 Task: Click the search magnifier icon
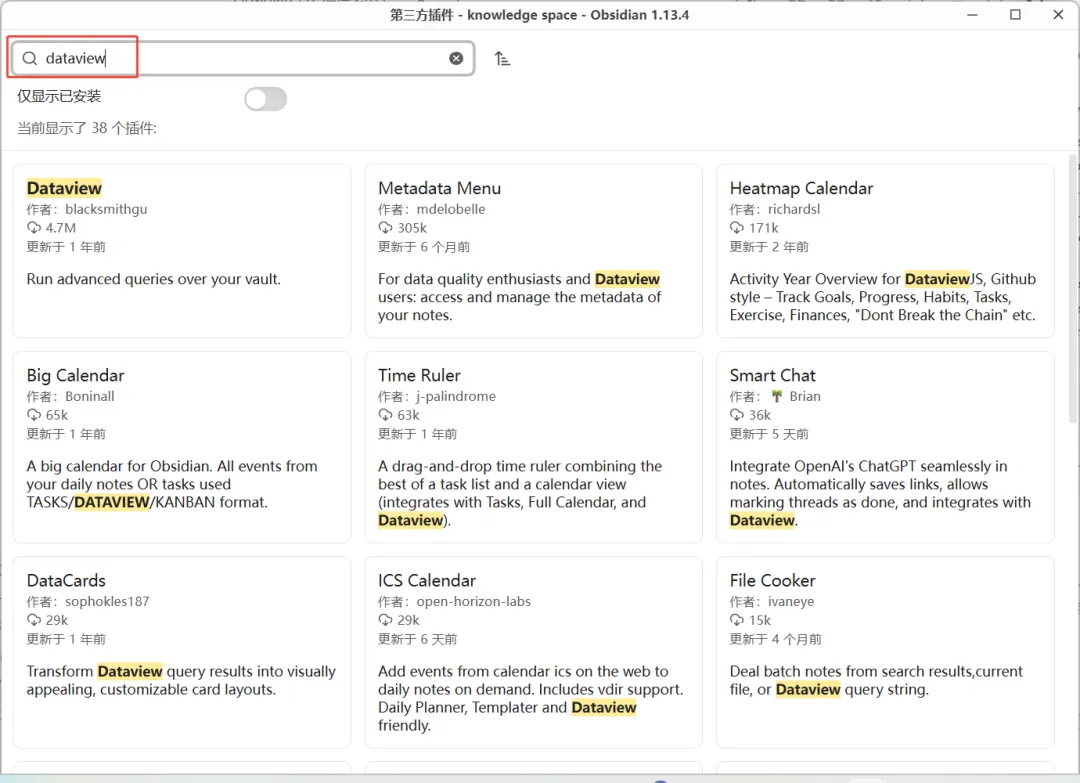click(x=30, y=59)
